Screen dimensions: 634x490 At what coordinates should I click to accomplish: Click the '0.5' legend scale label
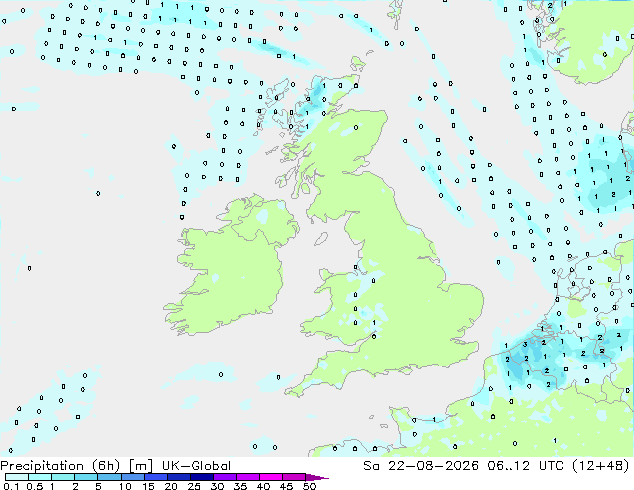pyautogui.click(x=34, y=486)
